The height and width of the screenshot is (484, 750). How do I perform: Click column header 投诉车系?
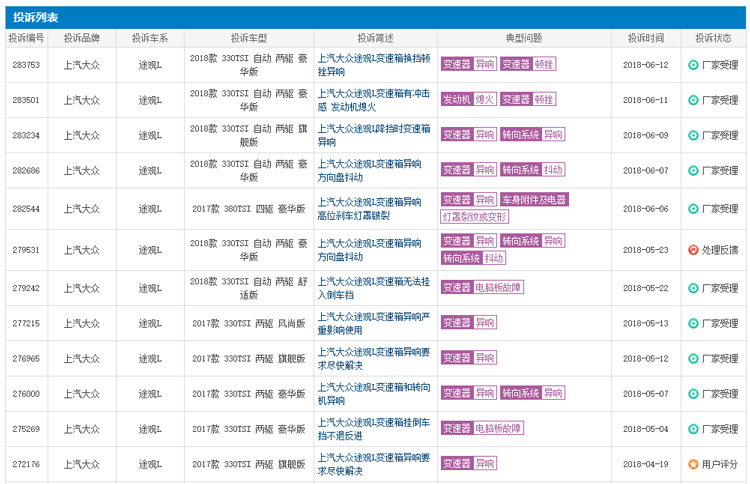click(x=150, y=38)
